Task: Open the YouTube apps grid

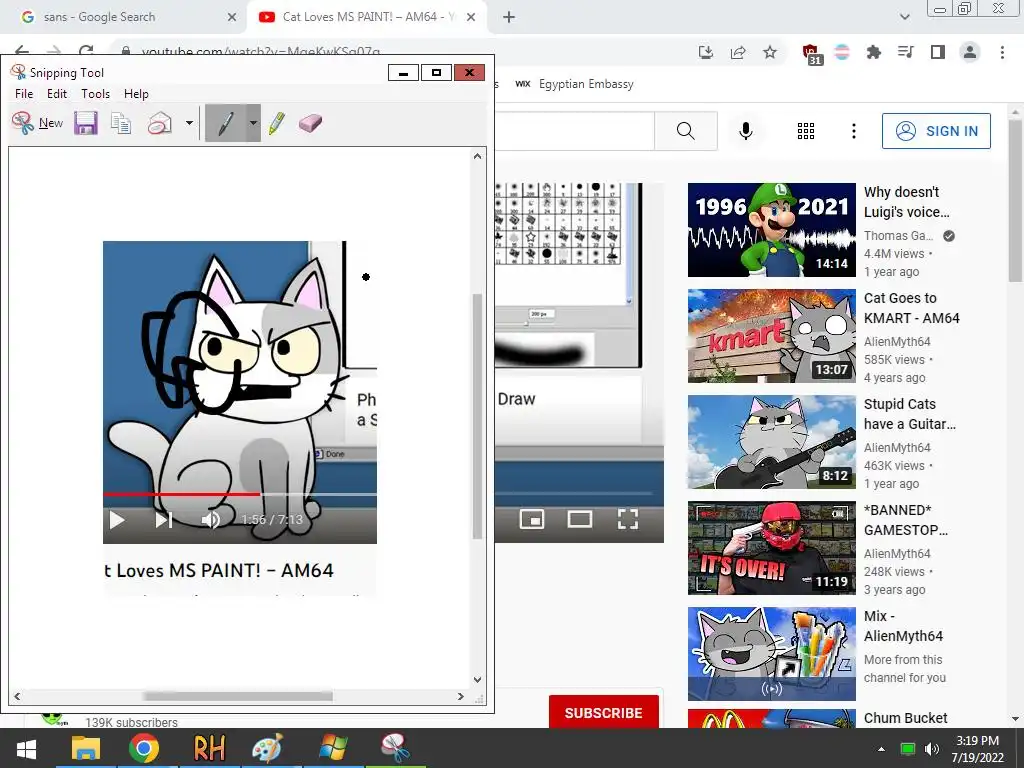Action: point(806,131)
